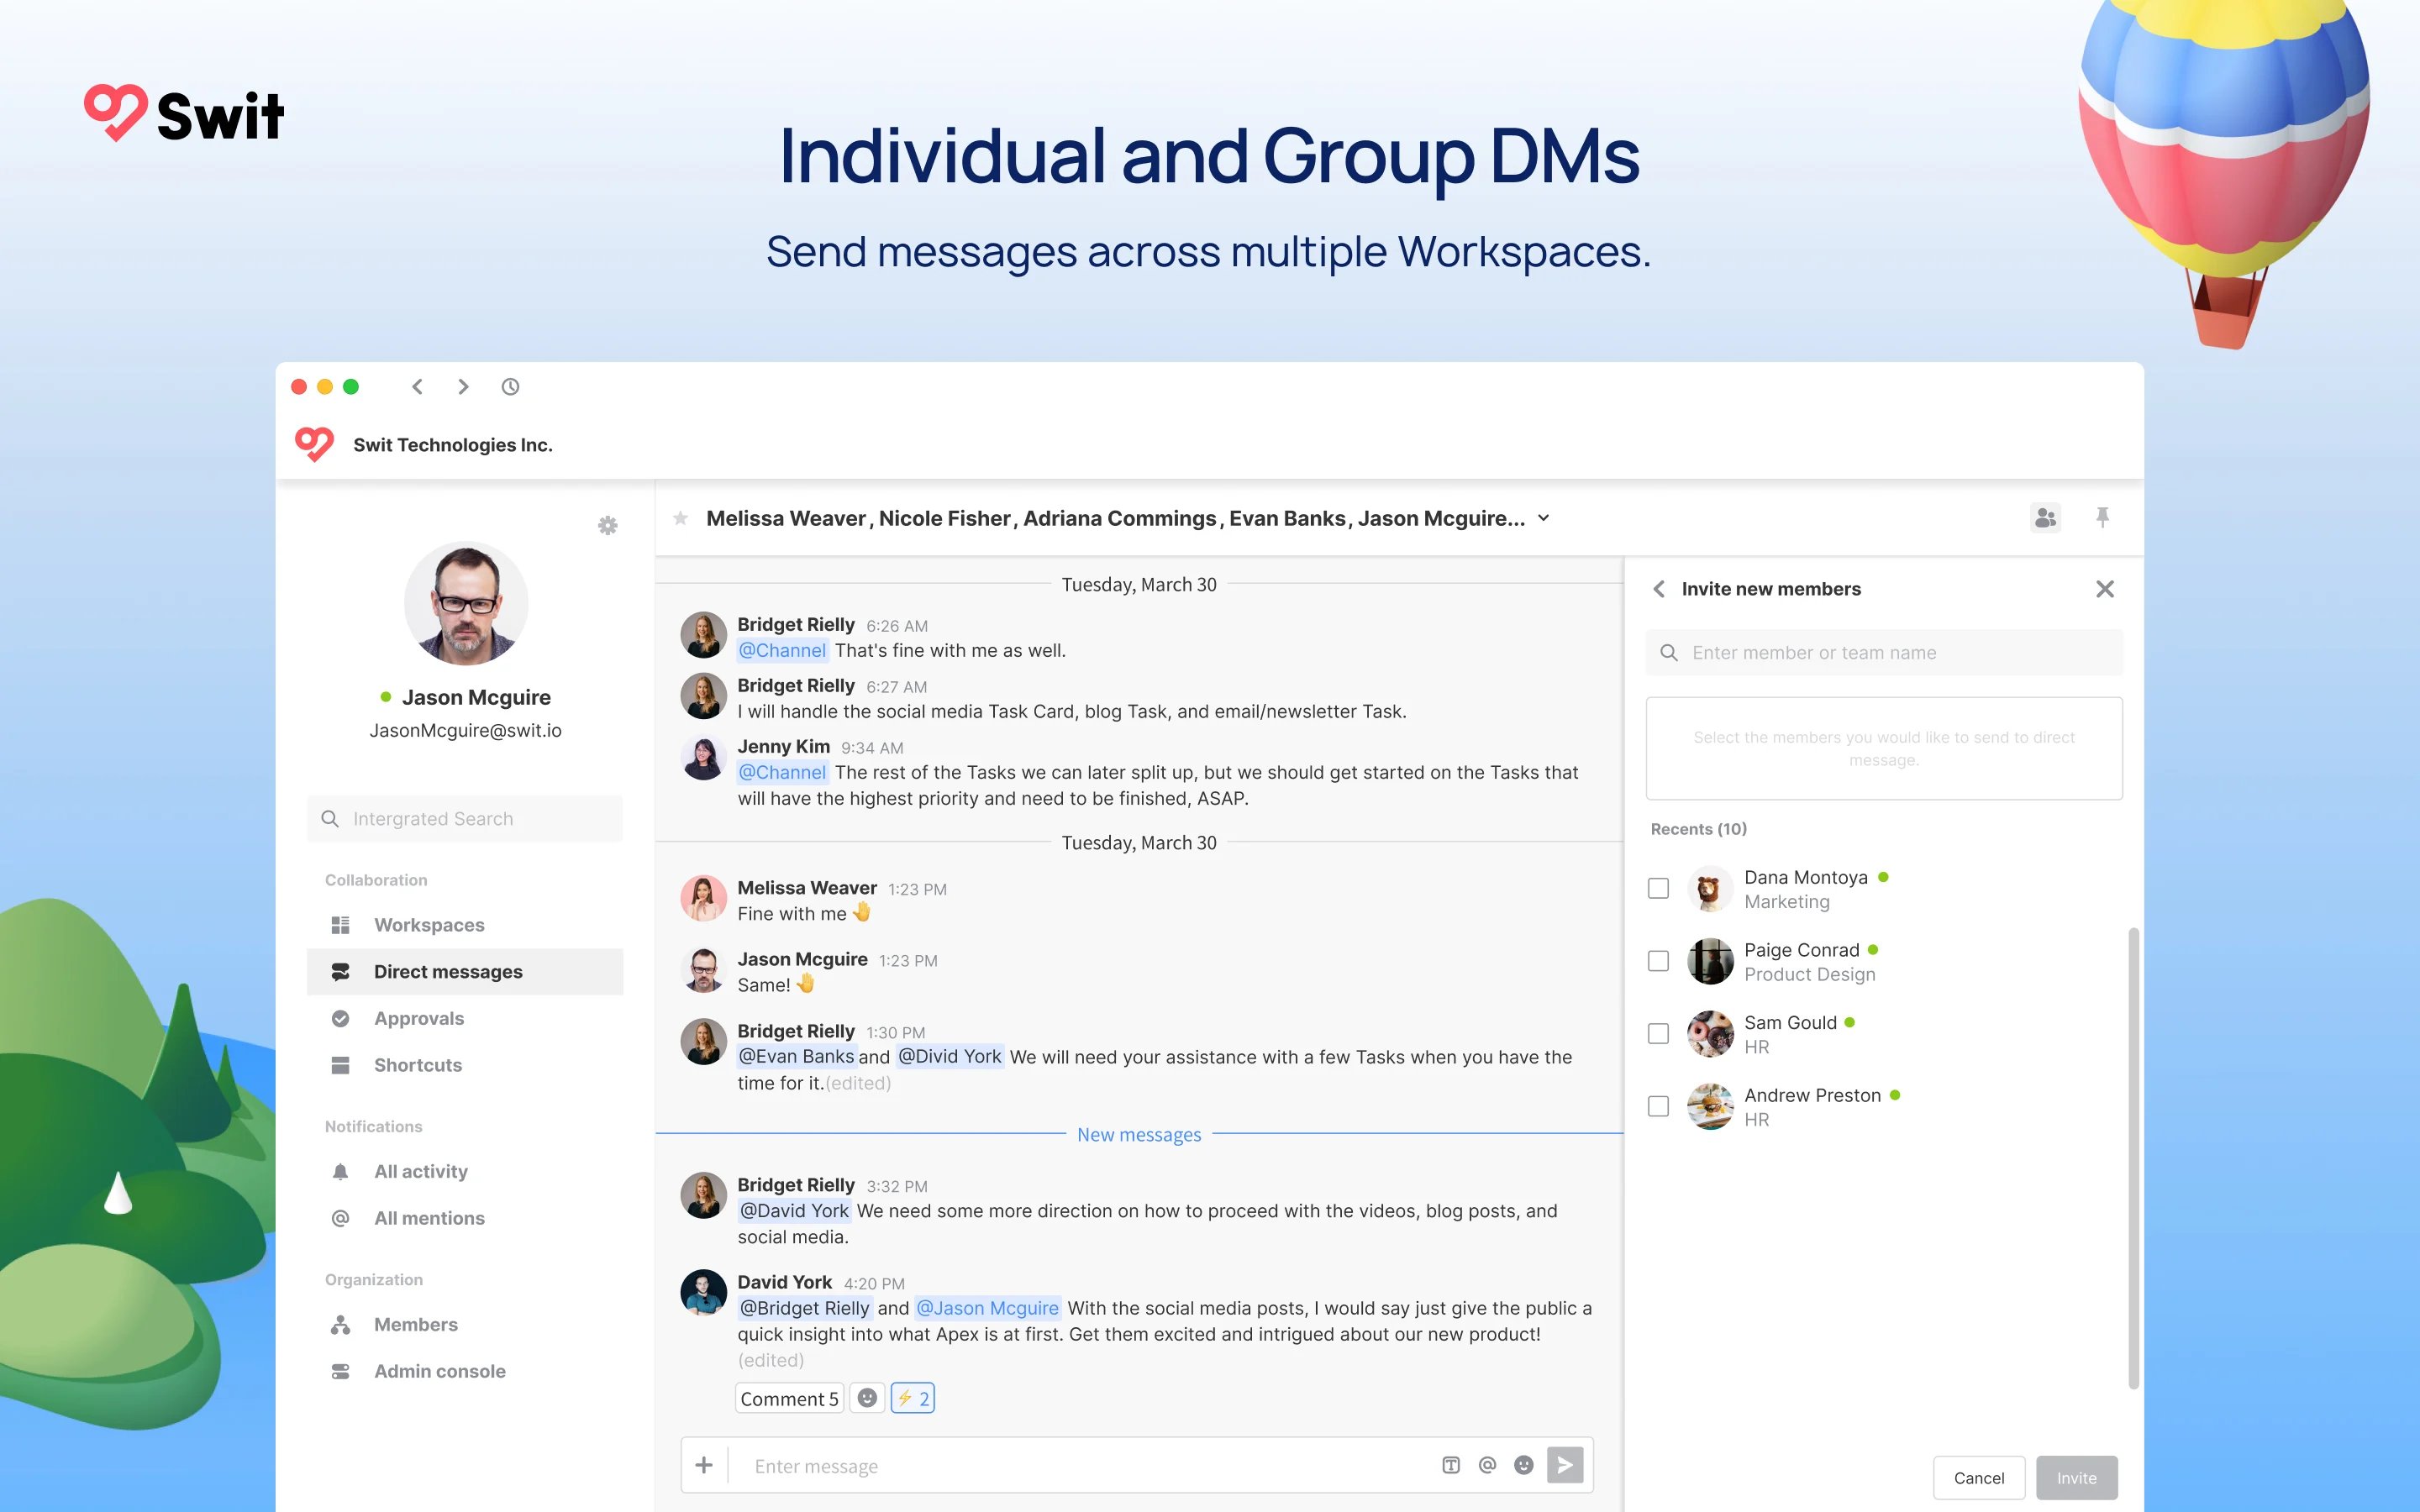Screen dimensions: 2420x1512
Task: Check the box for Dana Montoya
Action: [x=1658, y=888]
